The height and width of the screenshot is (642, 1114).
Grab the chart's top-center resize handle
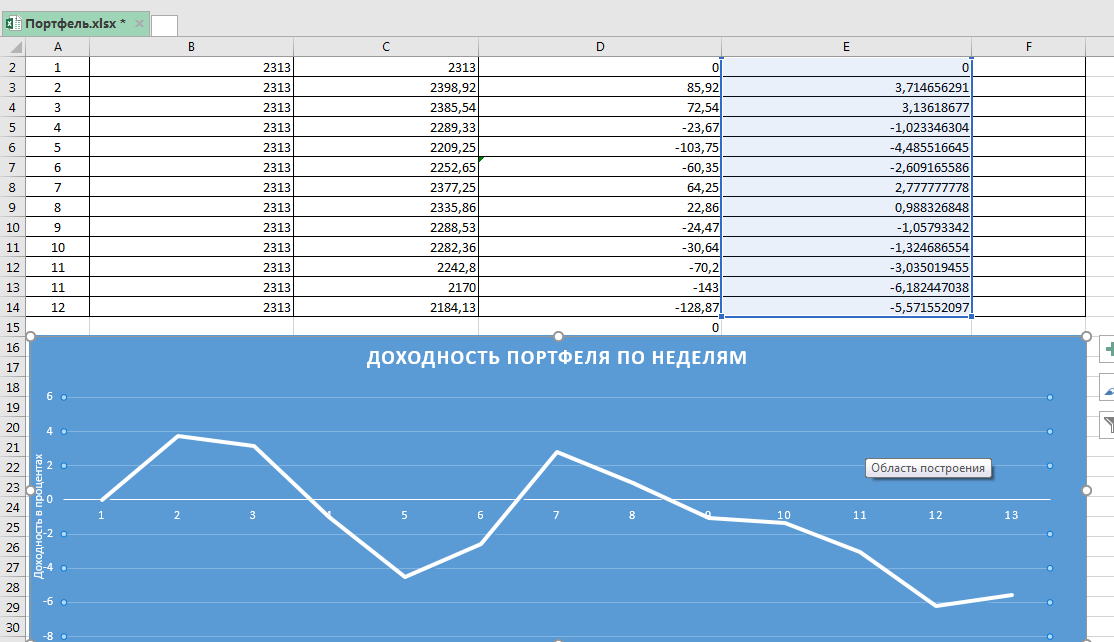click(x=558, y=336)
